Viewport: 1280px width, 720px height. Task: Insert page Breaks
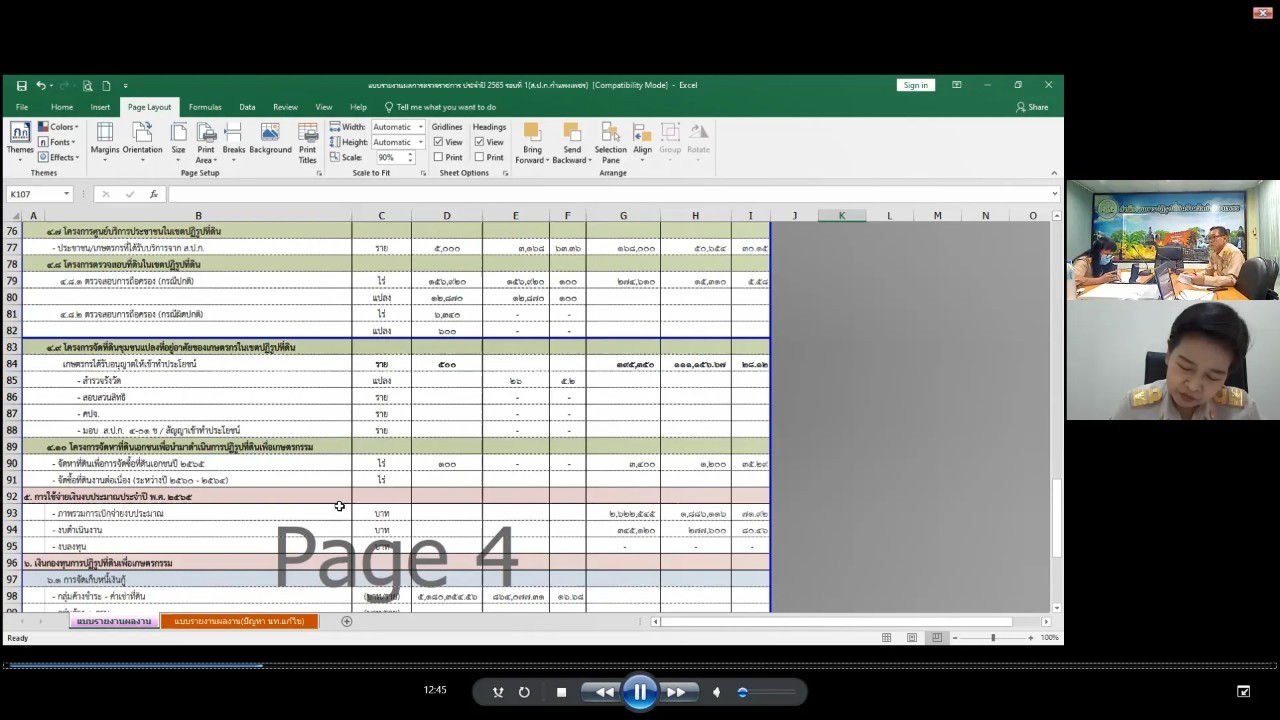pos(234,143)
